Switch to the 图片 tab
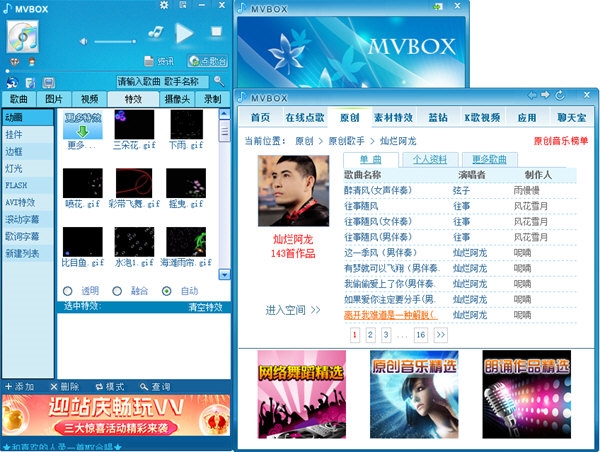 [x=54, y=99]
